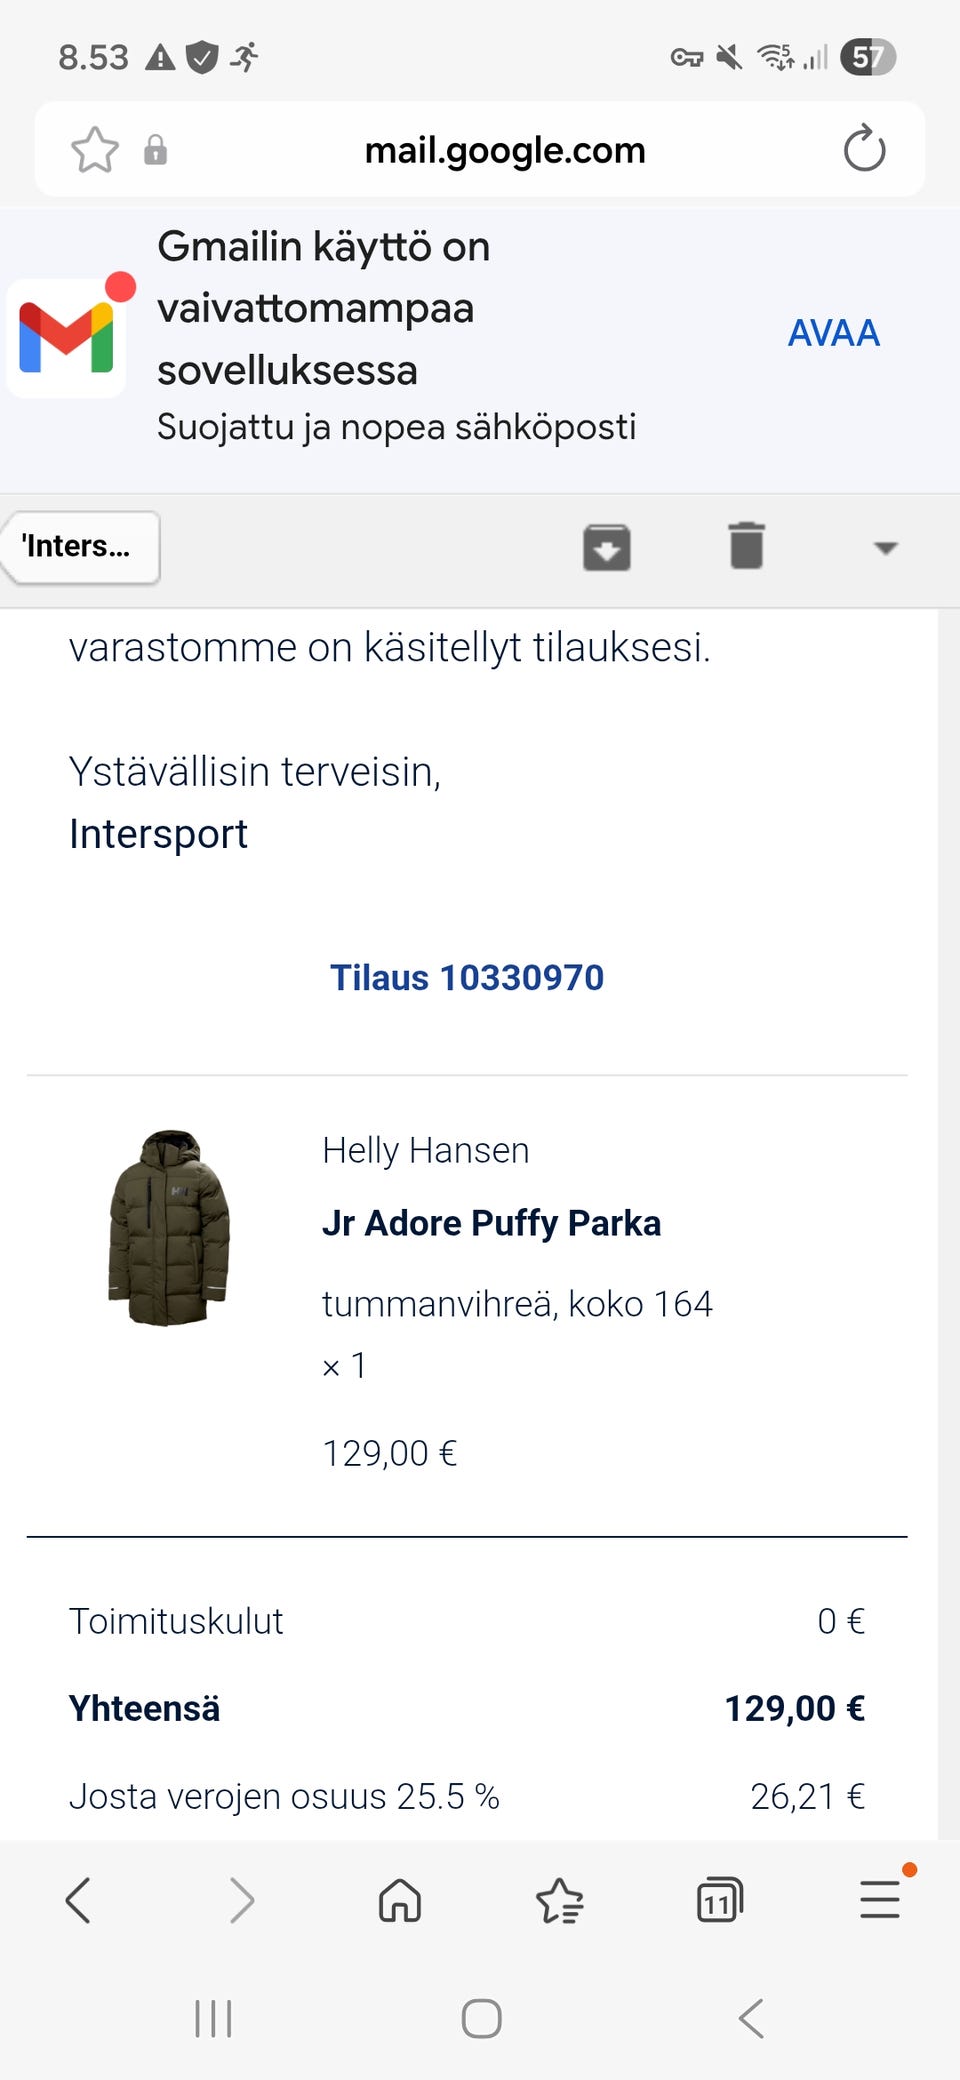Go back to 'Inters...' conversation list

coord(80,547)
